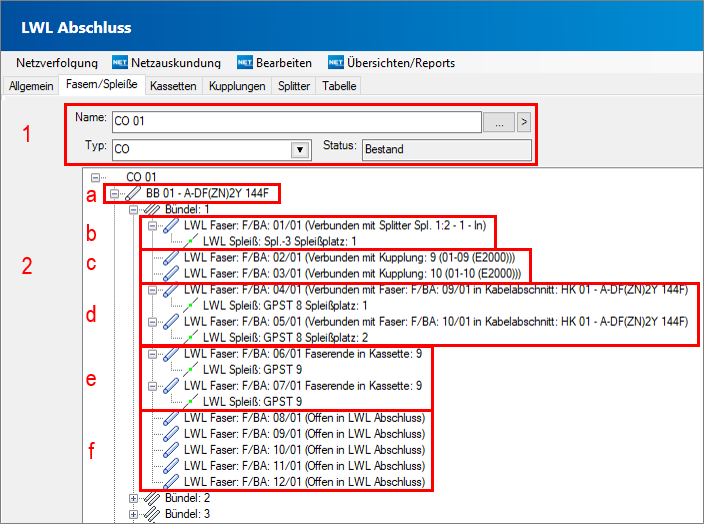
Task: Open the Netzverfolgung menu
Action: [x=56, y=63]
